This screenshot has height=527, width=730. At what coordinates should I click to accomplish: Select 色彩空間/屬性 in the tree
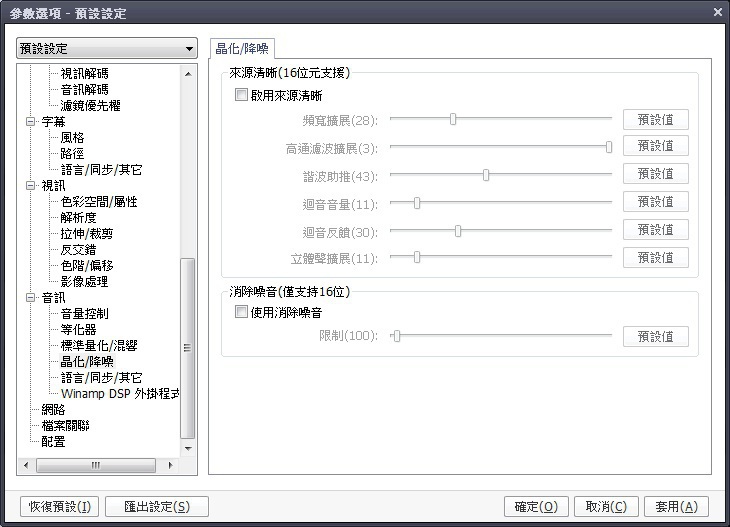click(99, 202)
